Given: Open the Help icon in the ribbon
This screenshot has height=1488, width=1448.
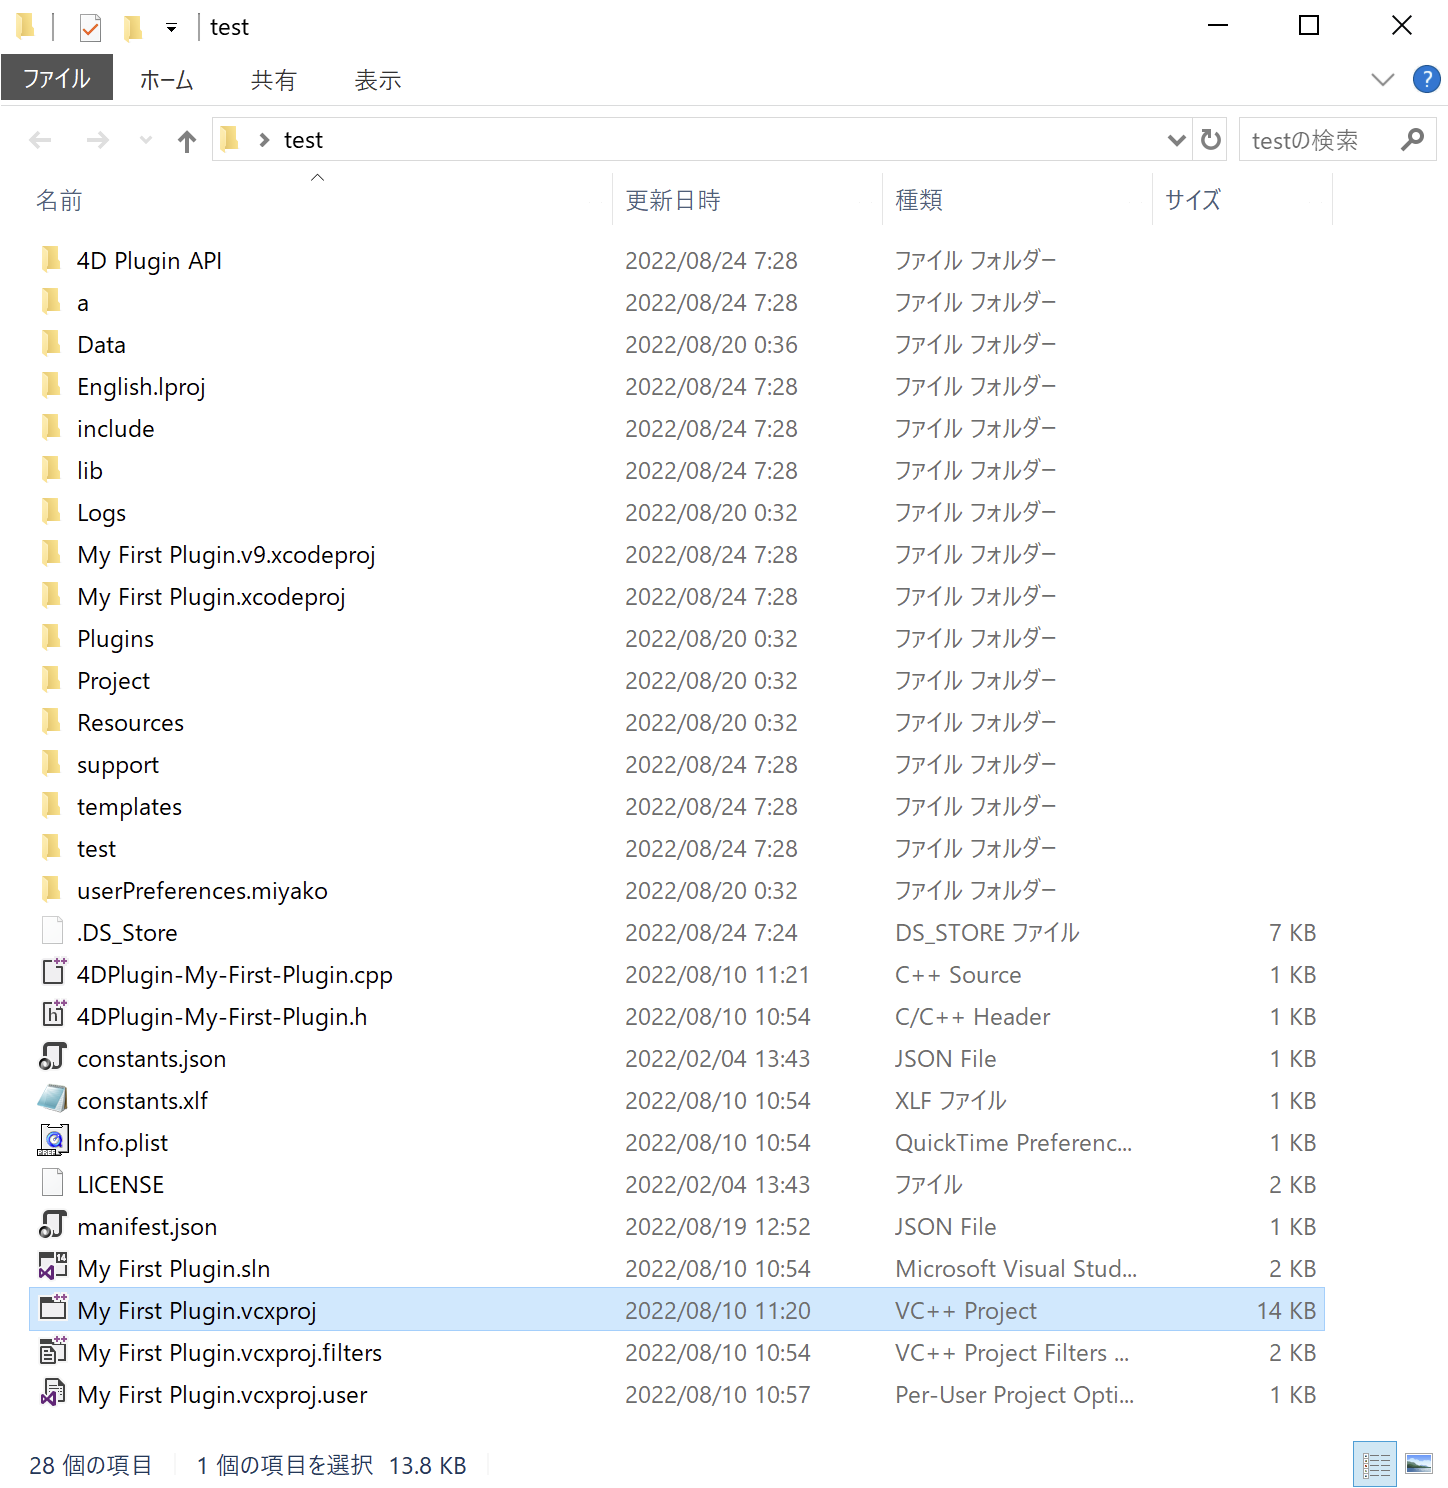Looking at the screenshot, I should [x=1425, y=80].
